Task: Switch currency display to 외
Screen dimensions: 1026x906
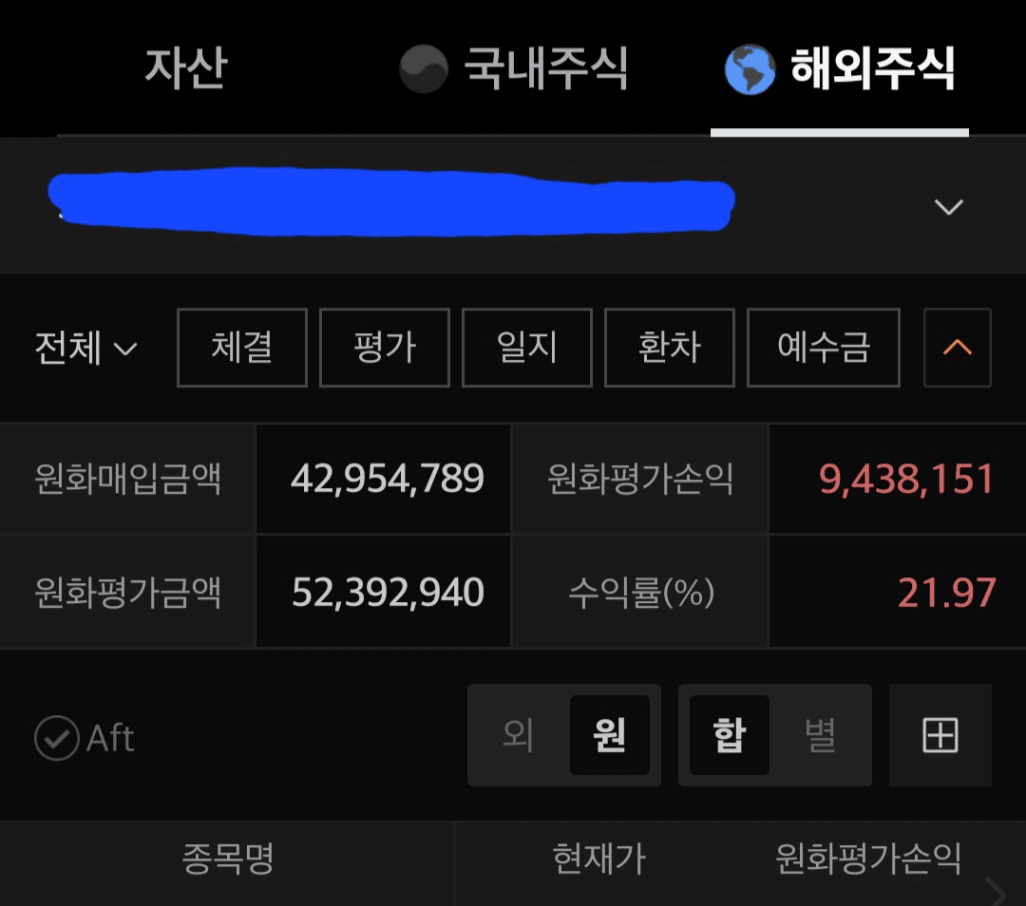Action: pos(518,735)
